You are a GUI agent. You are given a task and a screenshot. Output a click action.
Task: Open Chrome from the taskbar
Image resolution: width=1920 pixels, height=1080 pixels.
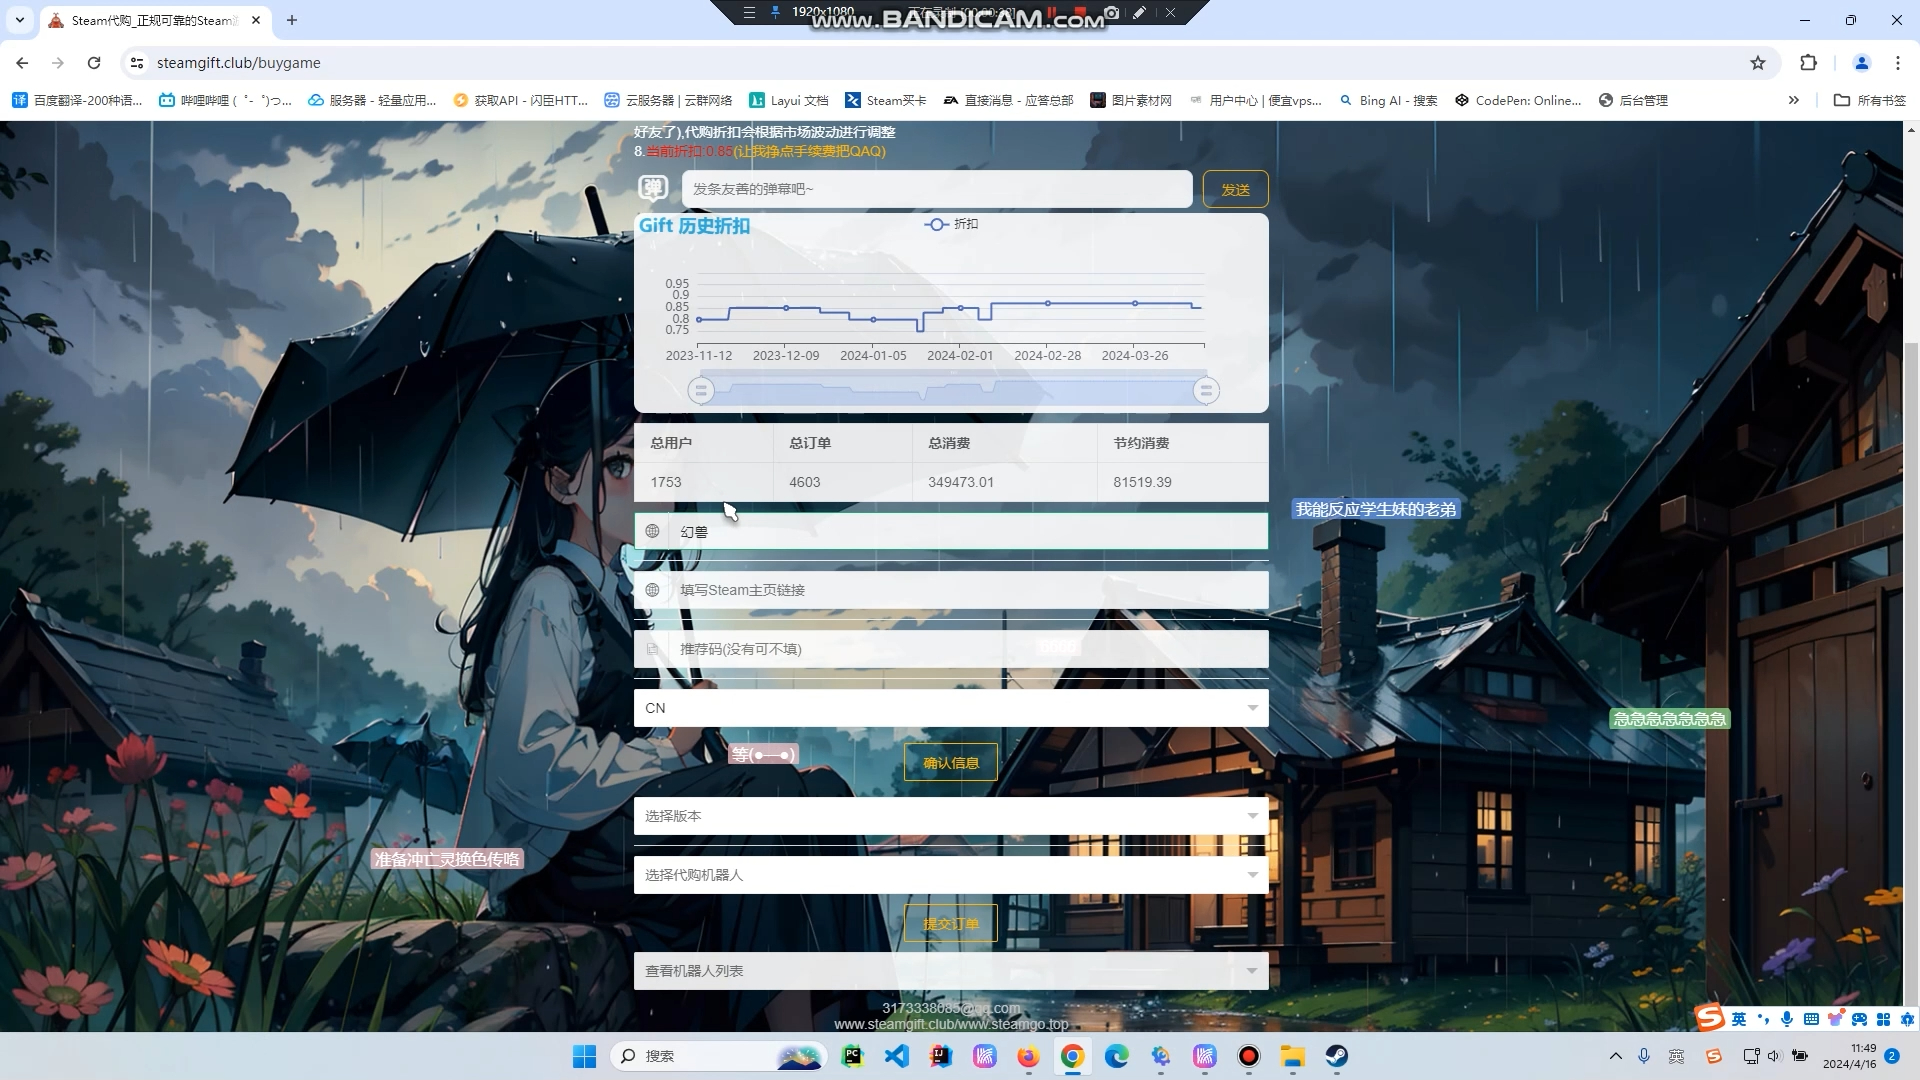[x=1072, y=1056]
